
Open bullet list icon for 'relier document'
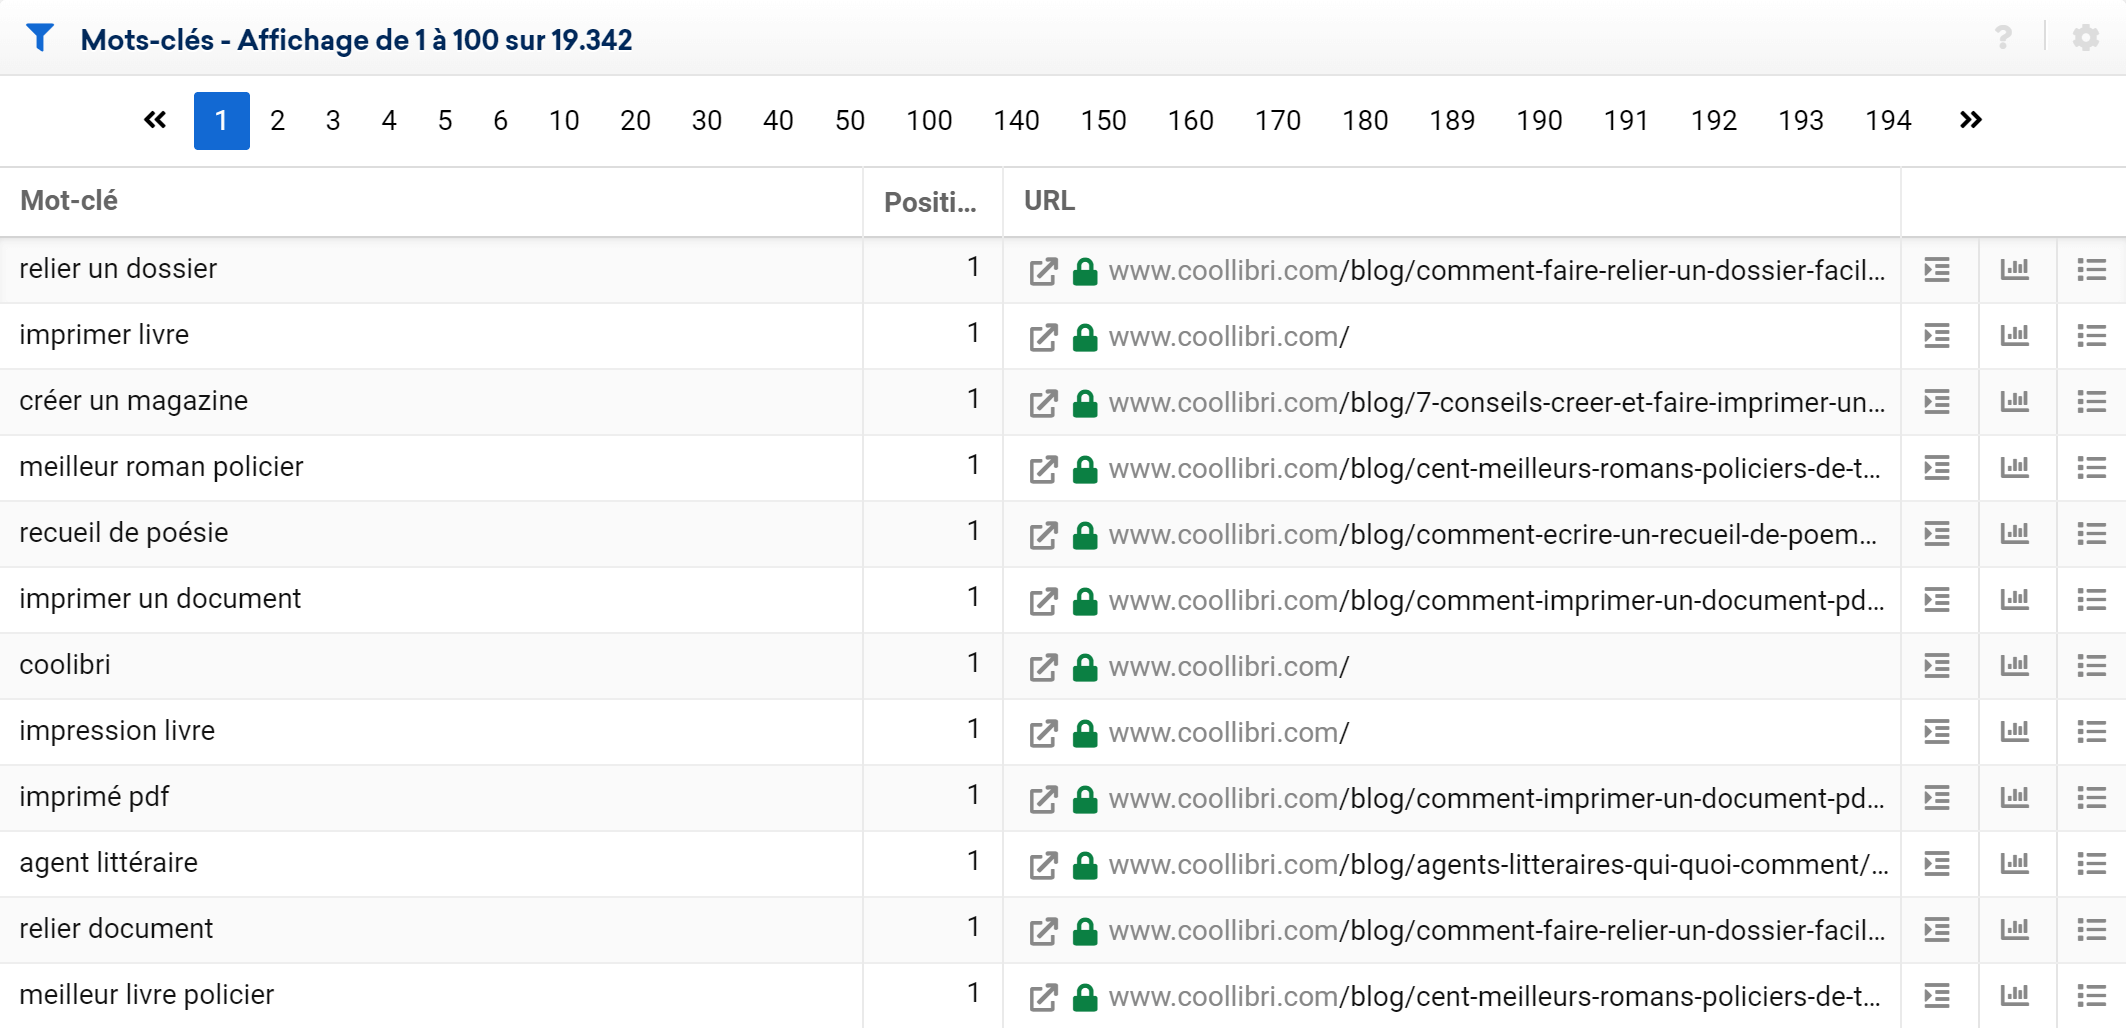point(2091,930)
